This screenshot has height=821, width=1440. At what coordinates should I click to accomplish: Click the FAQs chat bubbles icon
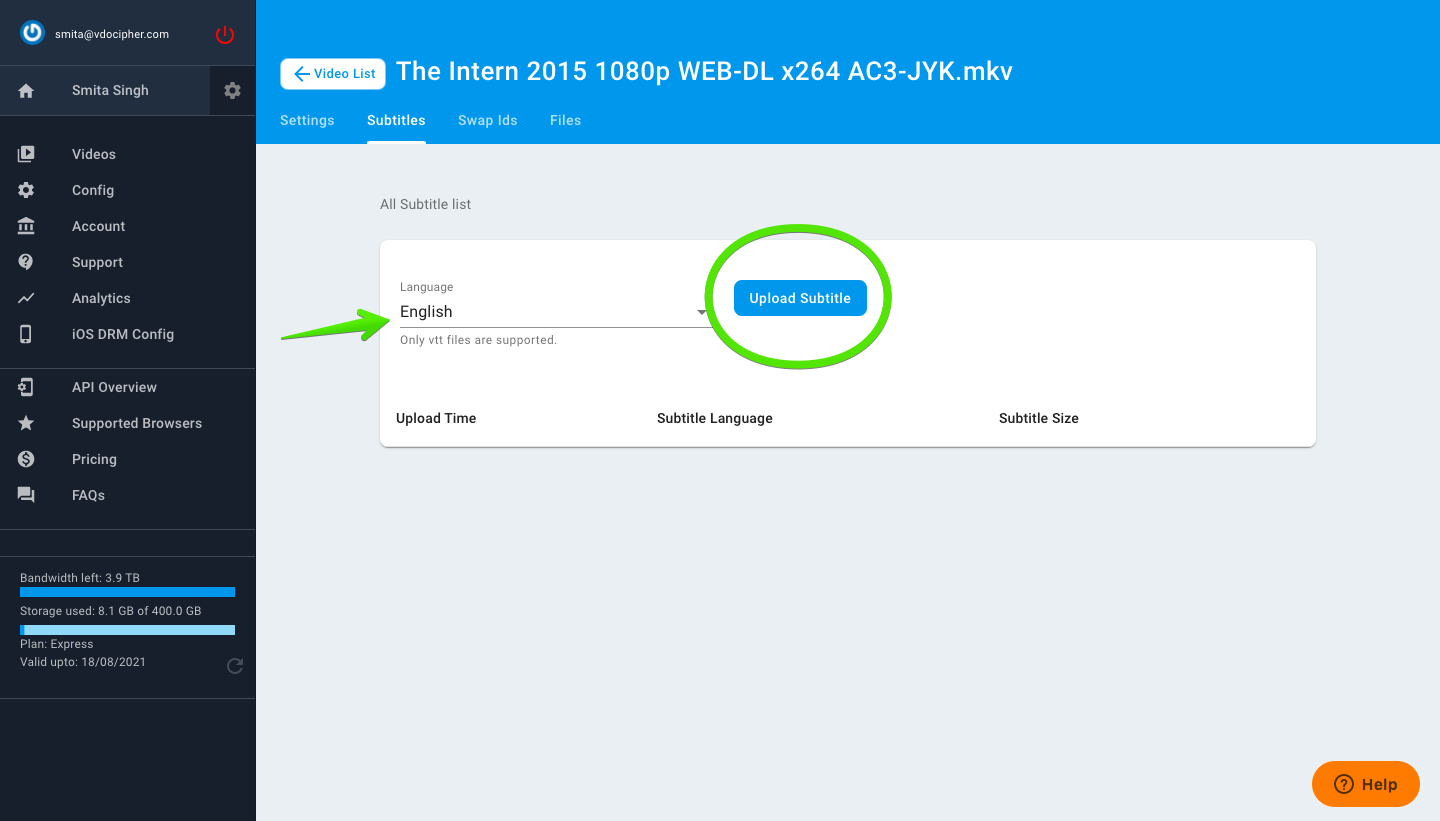(26, 495)
